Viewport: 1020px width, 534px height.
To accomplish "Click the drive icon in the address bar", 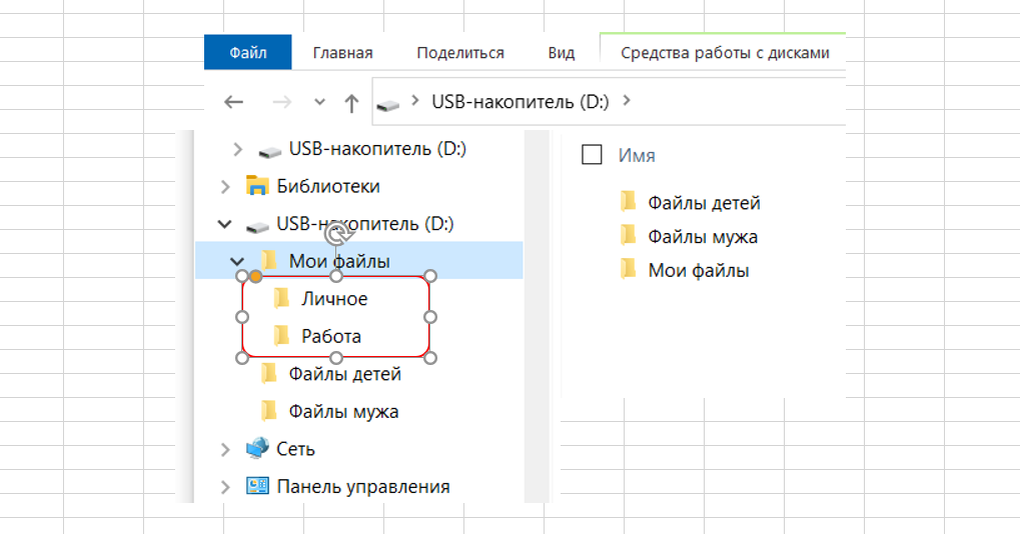I will tap(388, 105).
